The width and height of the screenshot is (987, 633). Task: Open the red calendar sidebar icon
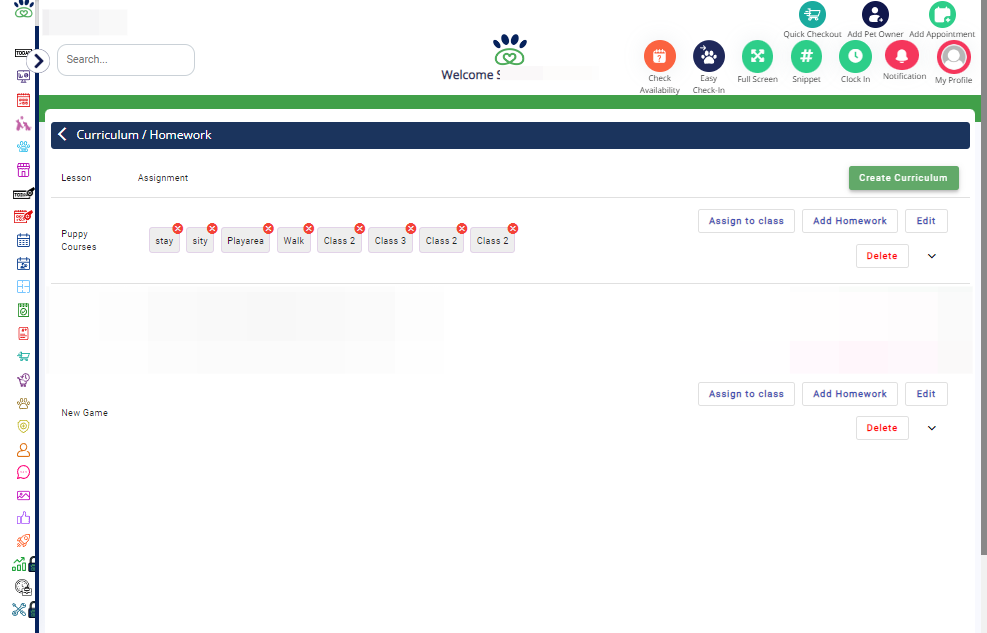coord(23,100)
